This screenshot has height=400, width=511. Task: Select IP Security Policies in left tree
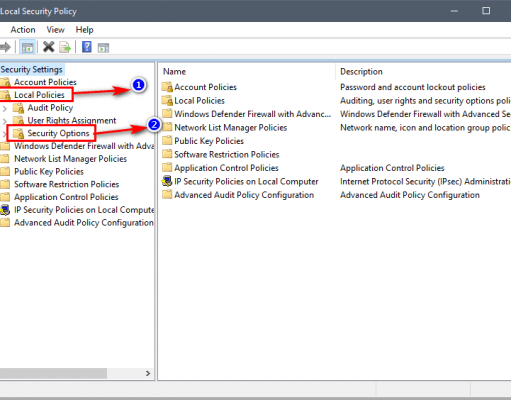pyautogui.click(x=84, y=210)
